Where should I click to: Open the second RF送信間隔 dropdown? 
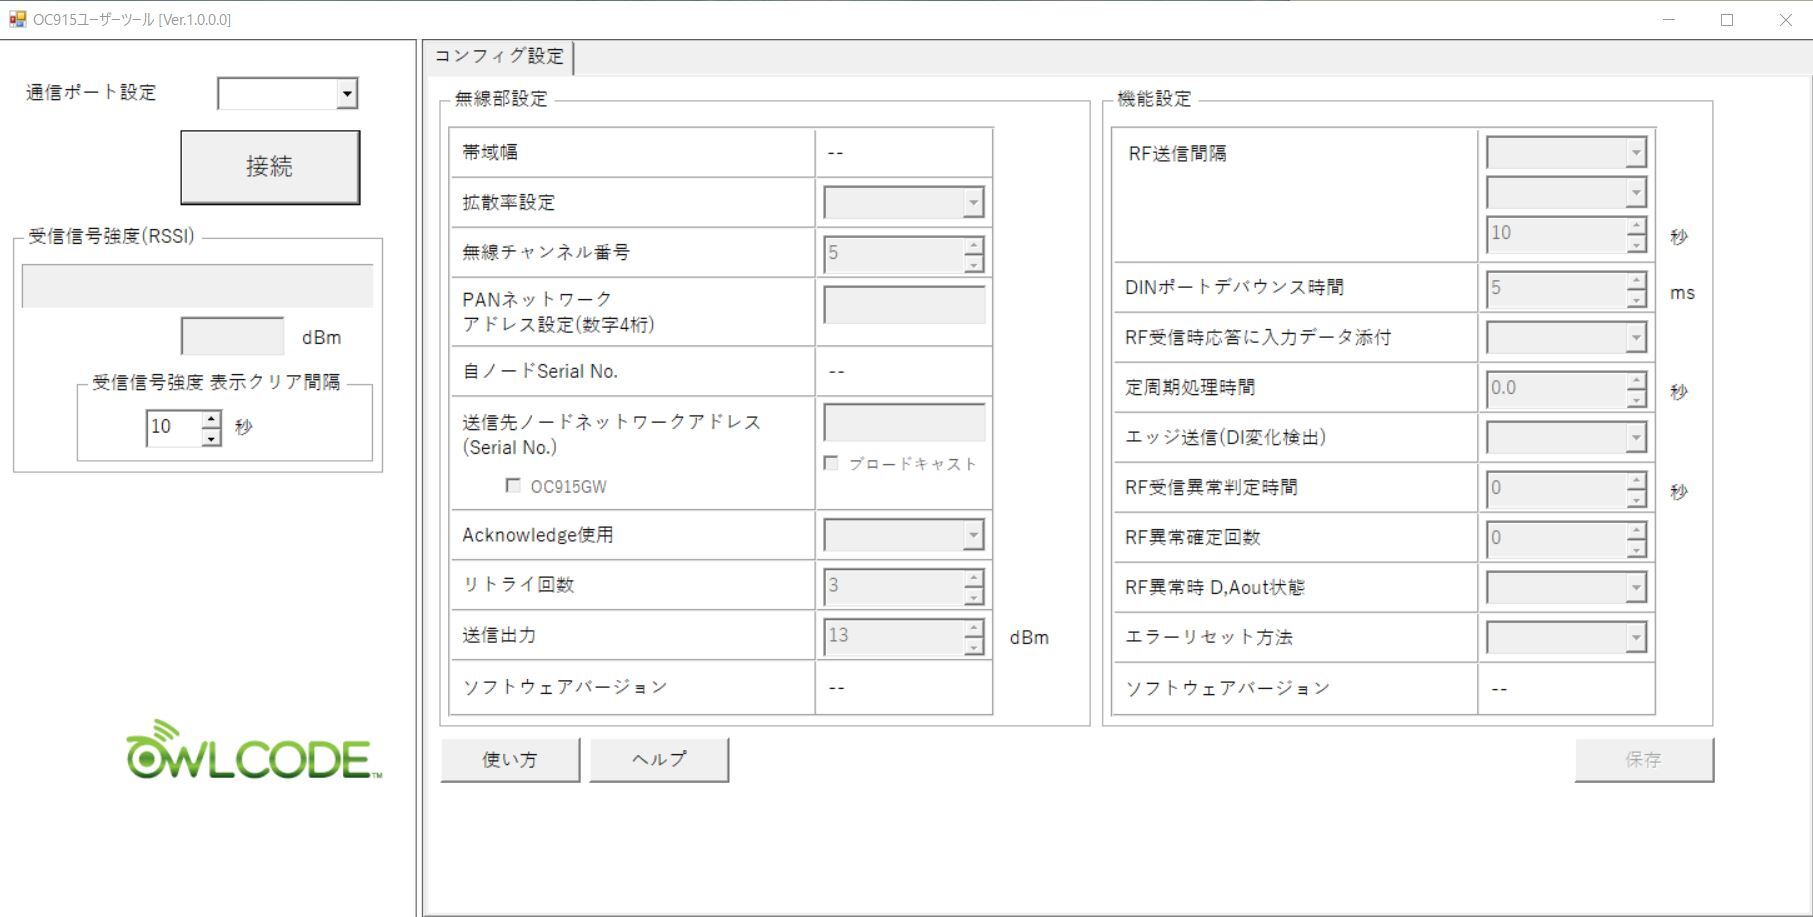1636,192
